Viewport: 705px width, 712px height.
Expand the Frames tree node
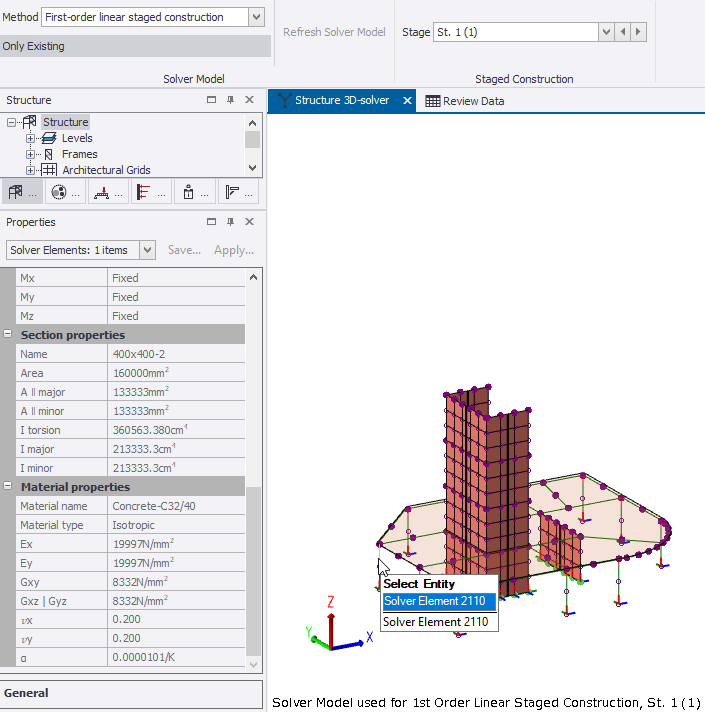31,154
